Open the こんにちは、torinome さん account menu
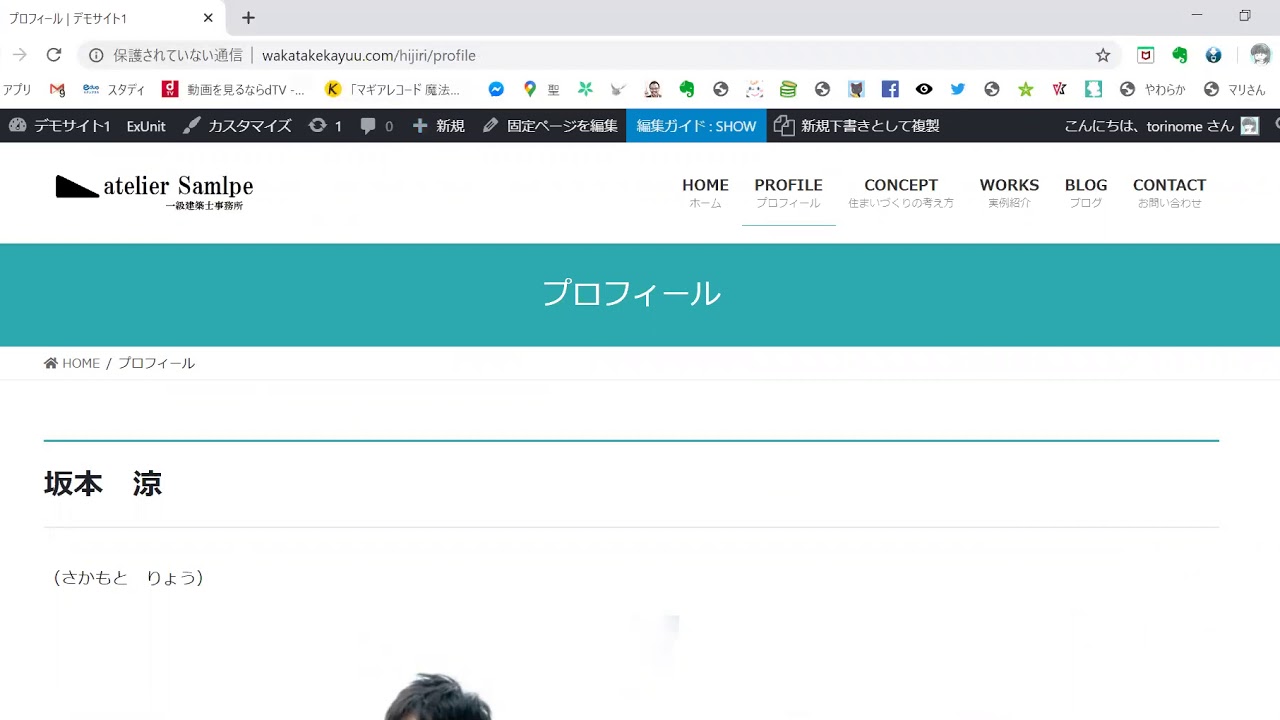1280x720 pixels. pos(1160,126)
